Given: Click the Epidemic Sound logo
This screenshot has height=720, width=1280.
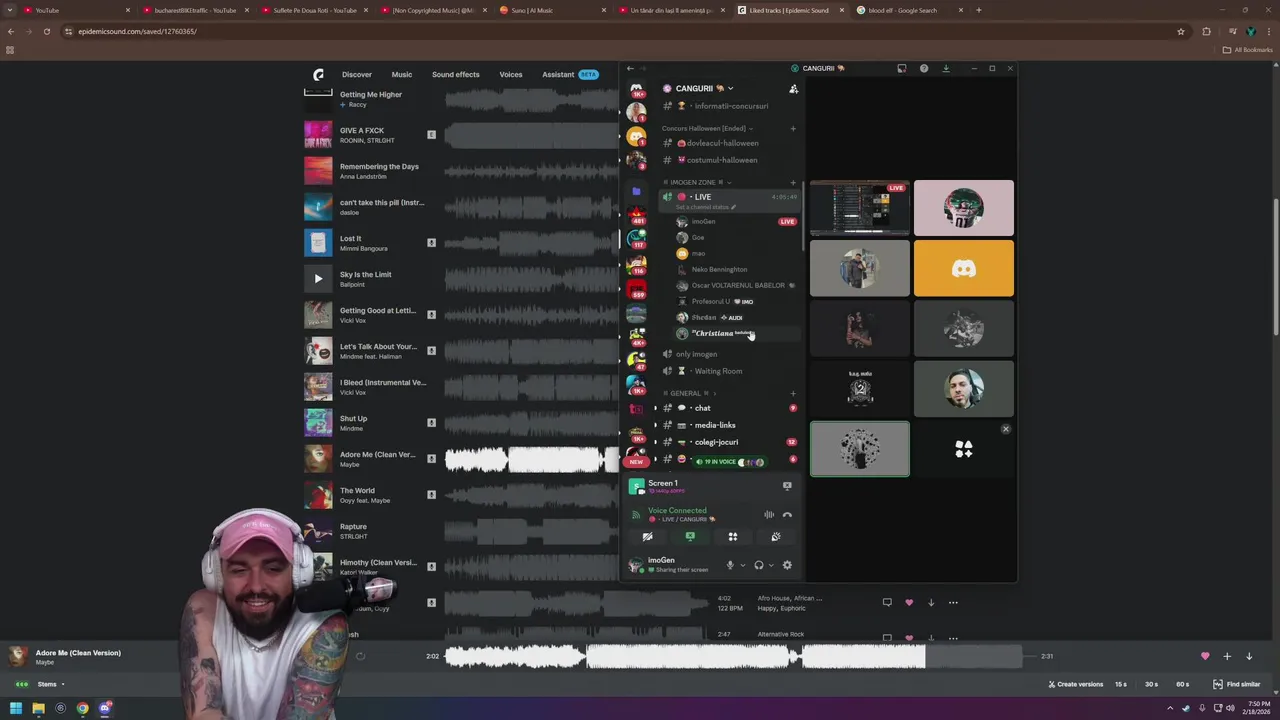Looking at the screenshot, I should 318,74.
